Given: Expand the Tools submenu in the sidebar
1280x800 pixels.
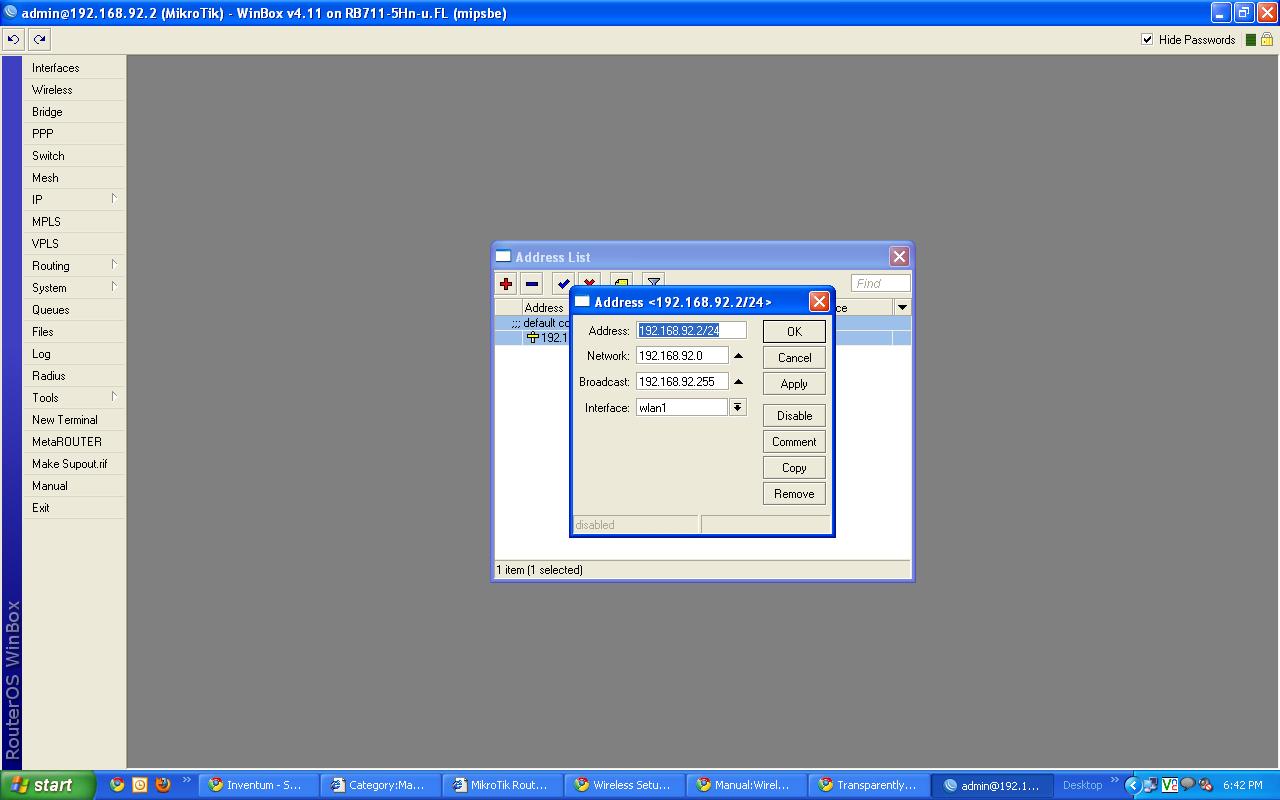Looking at the screenshot, I should click(x=114, y=397).
